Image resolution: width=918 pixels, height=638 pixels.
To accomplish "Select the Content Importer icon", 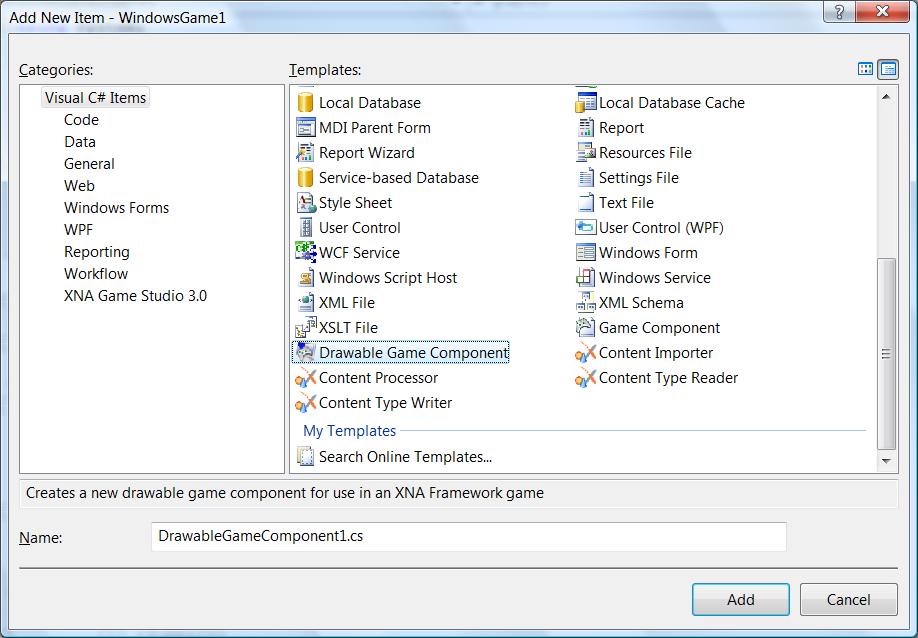I will [585, 352].
